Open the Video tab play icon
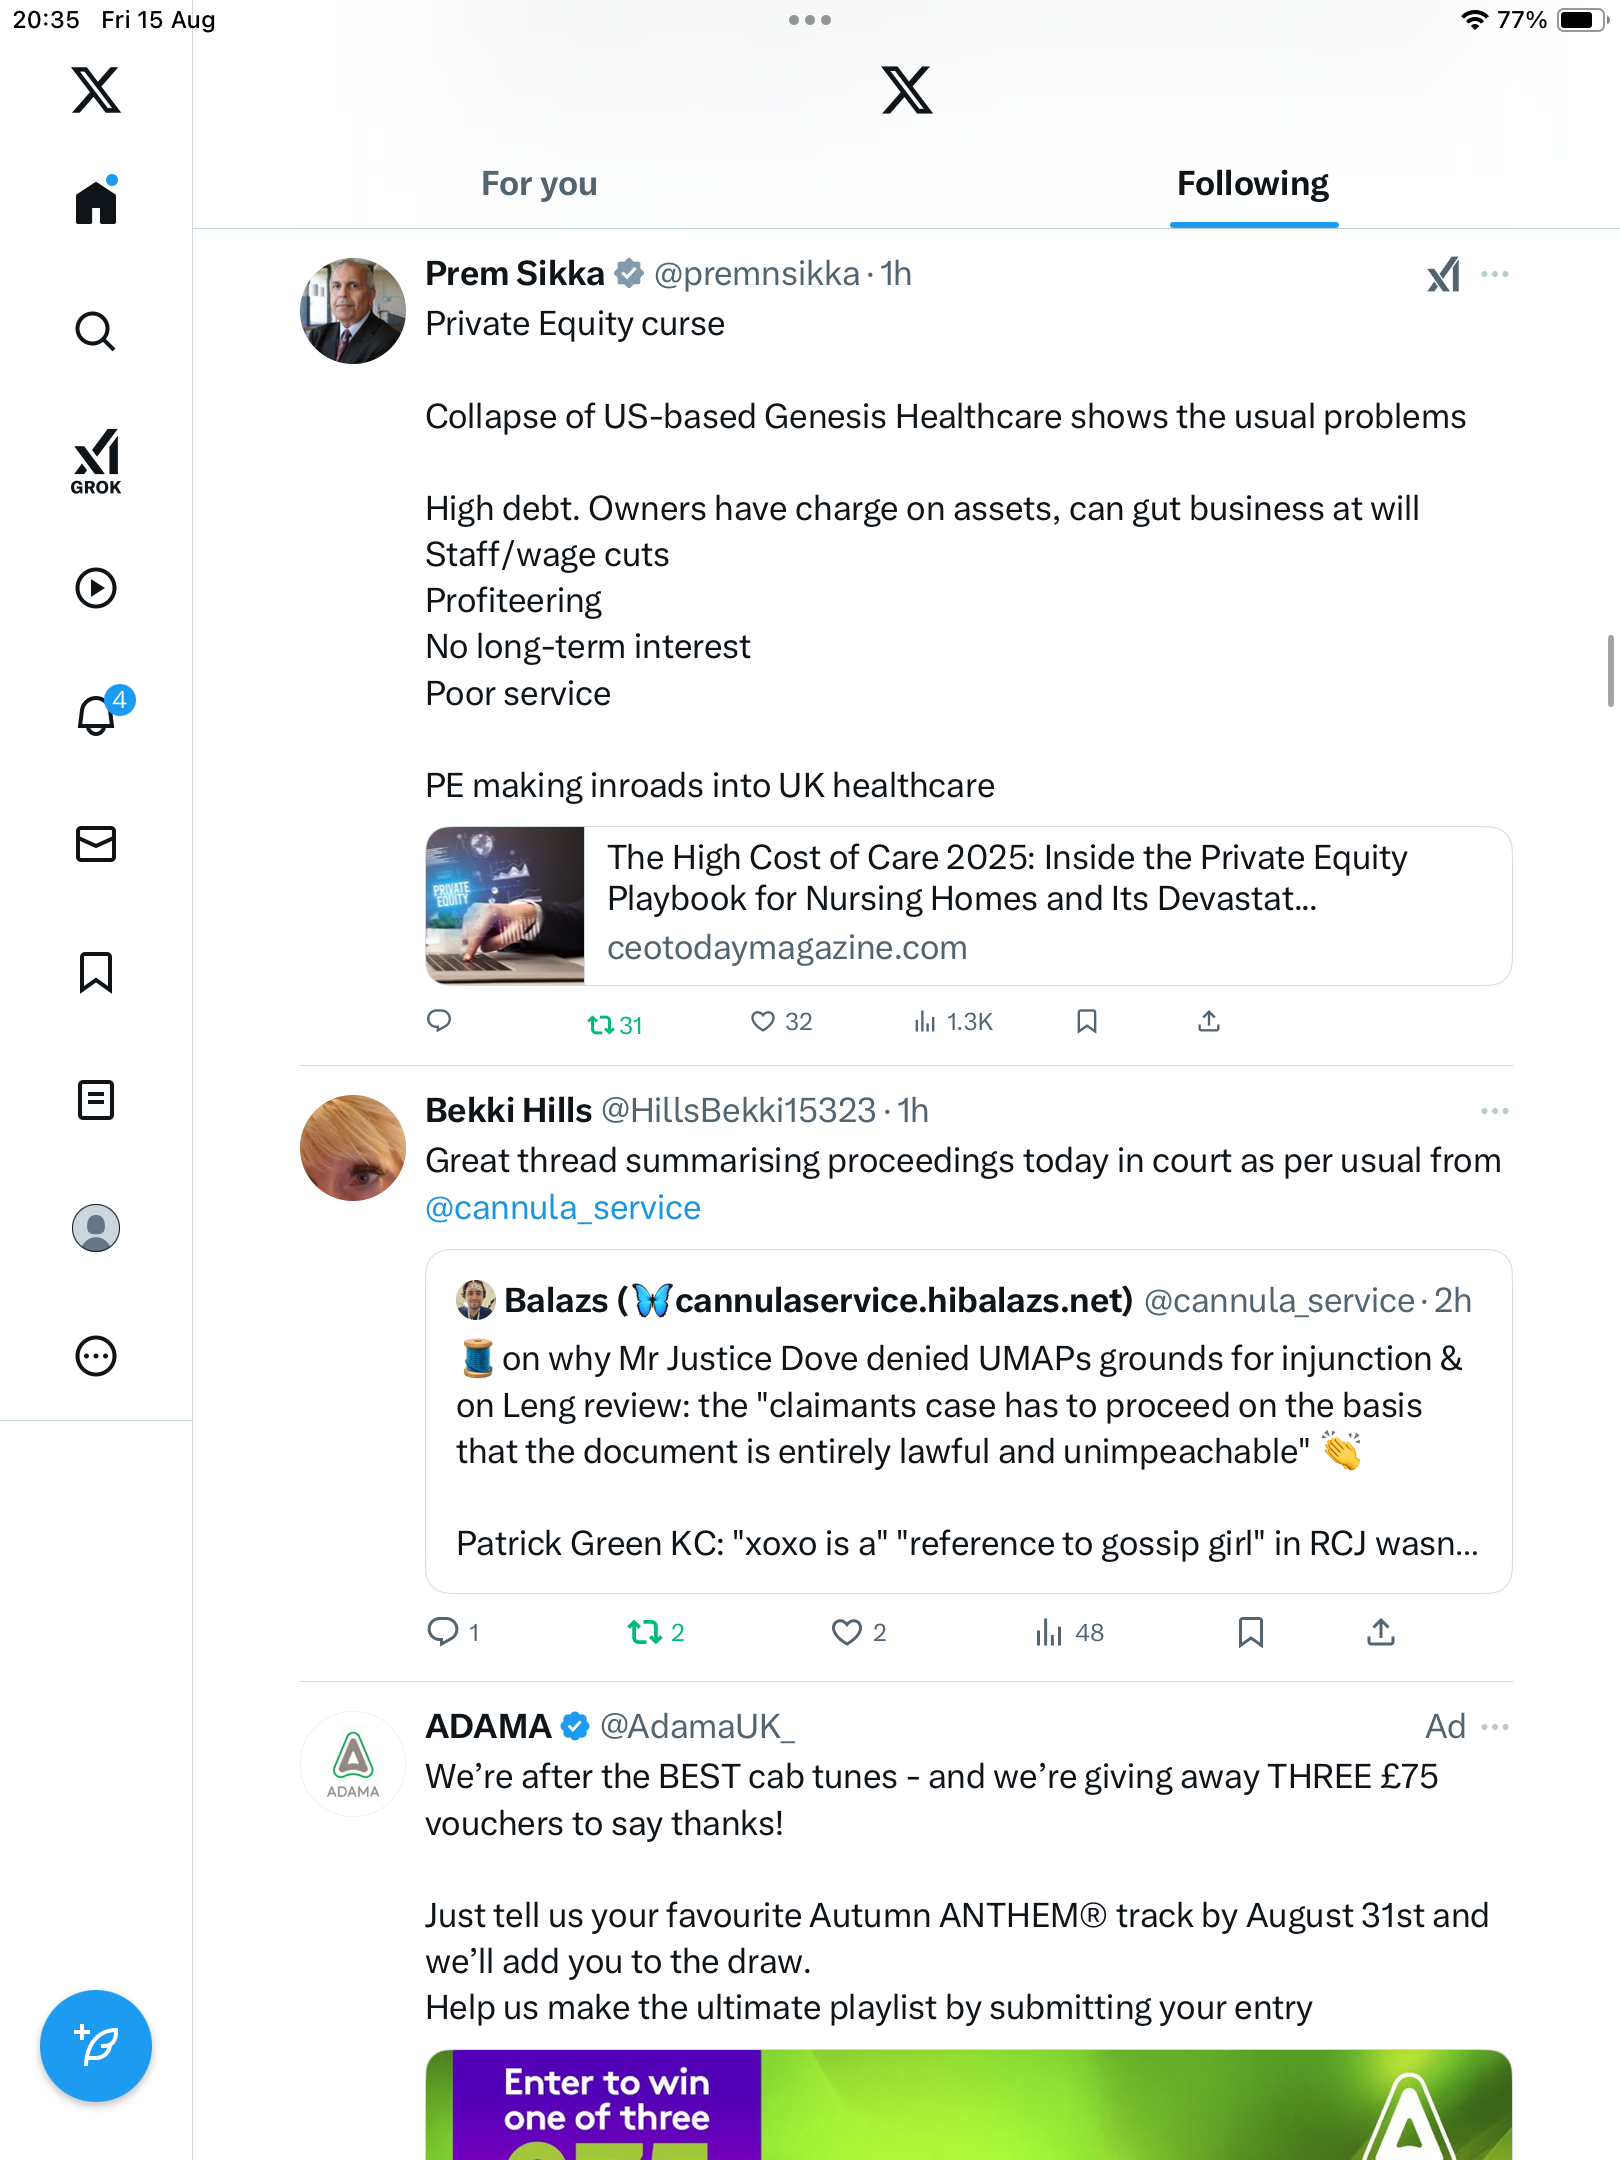Viewport: 1620px width, 2160px height. click(x=96, y=588)
